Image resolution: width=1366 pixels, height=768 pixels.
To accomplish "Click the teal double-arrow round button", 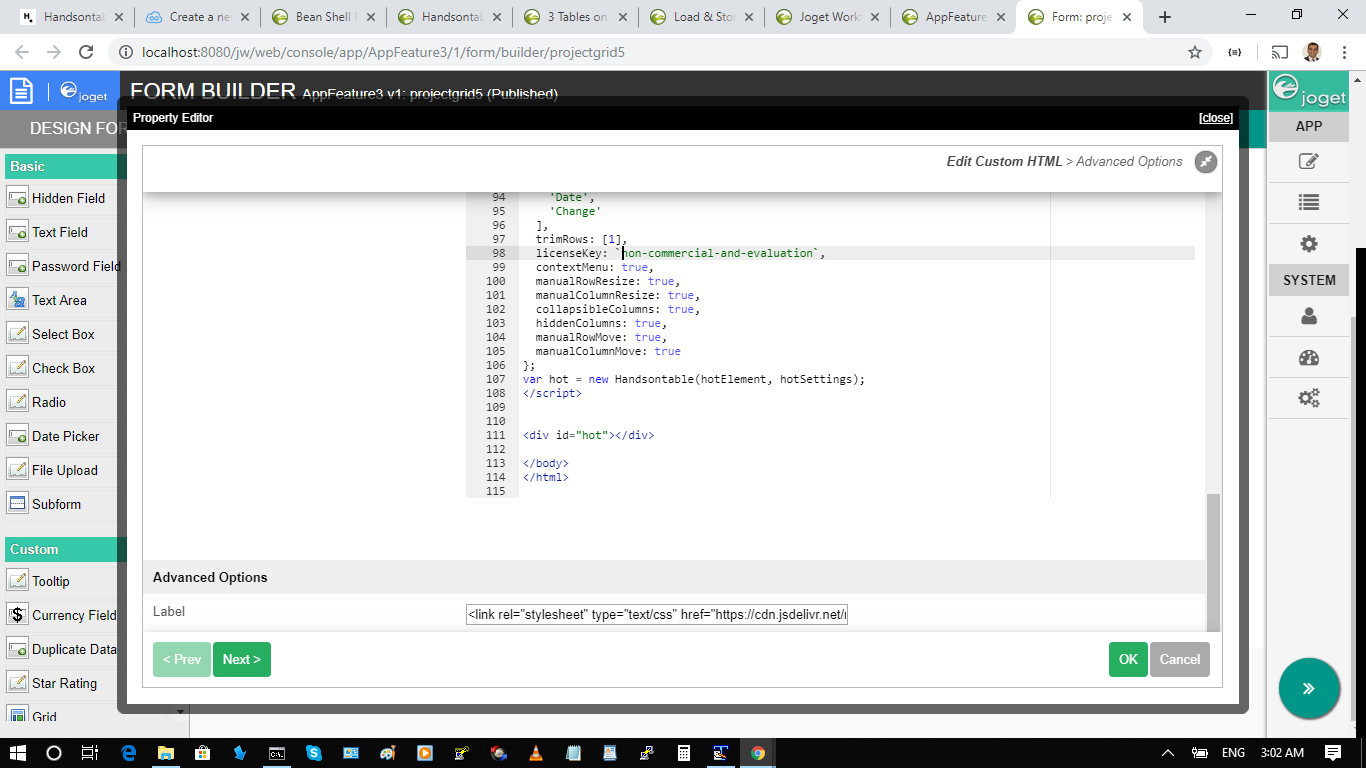I will [1308, 688].
